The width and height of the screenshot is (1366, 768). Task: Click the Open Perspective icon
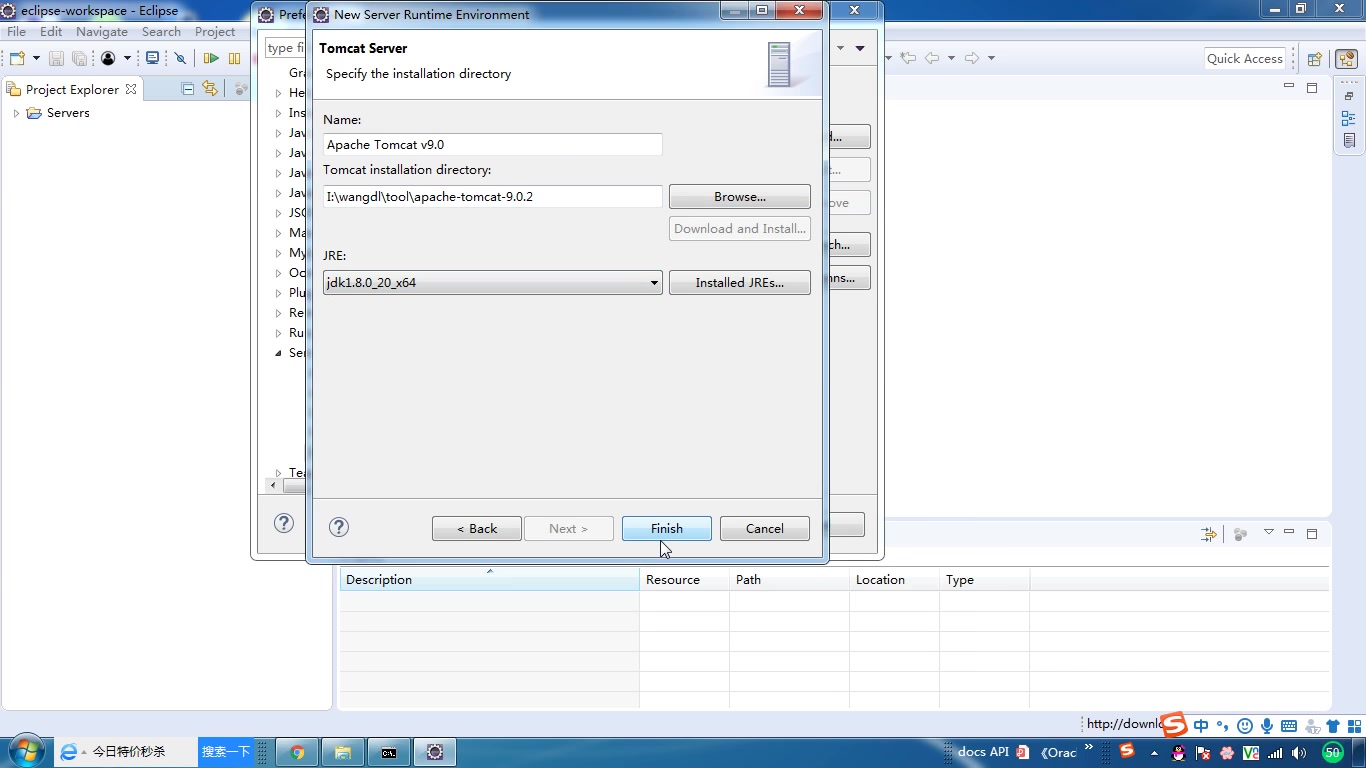(1315, 59)
